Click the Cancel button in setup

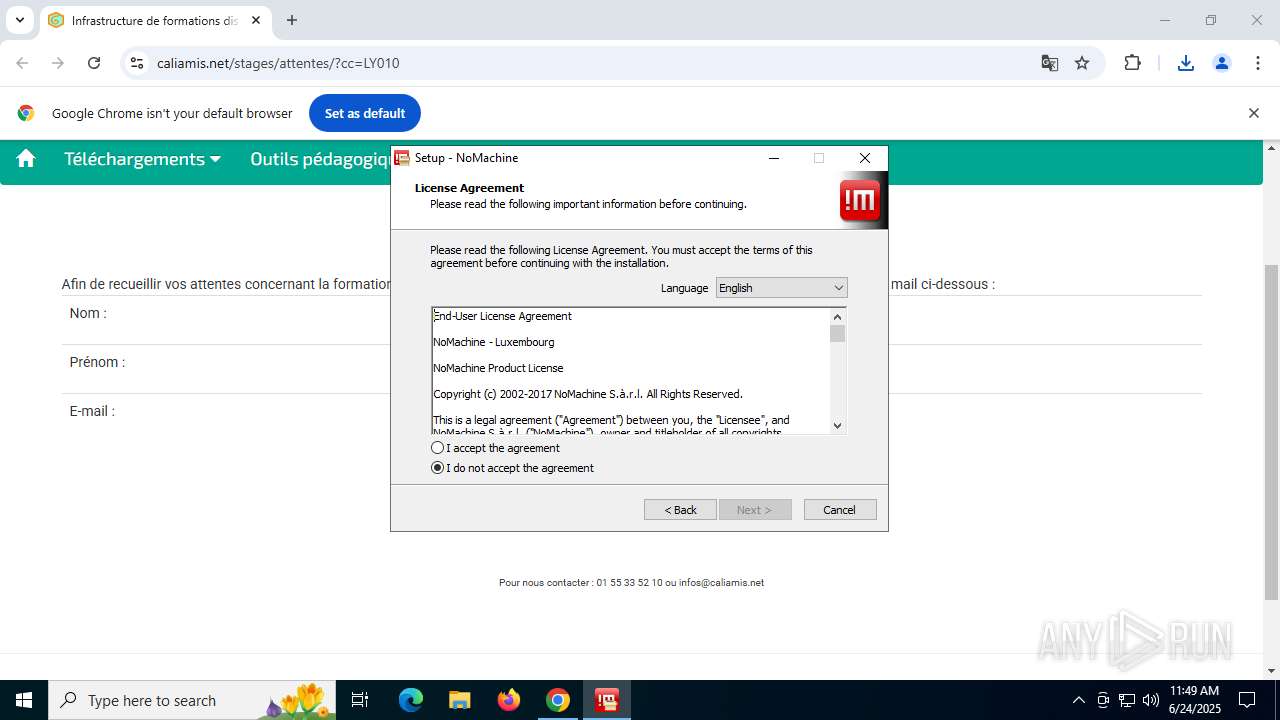pos(840,510)
